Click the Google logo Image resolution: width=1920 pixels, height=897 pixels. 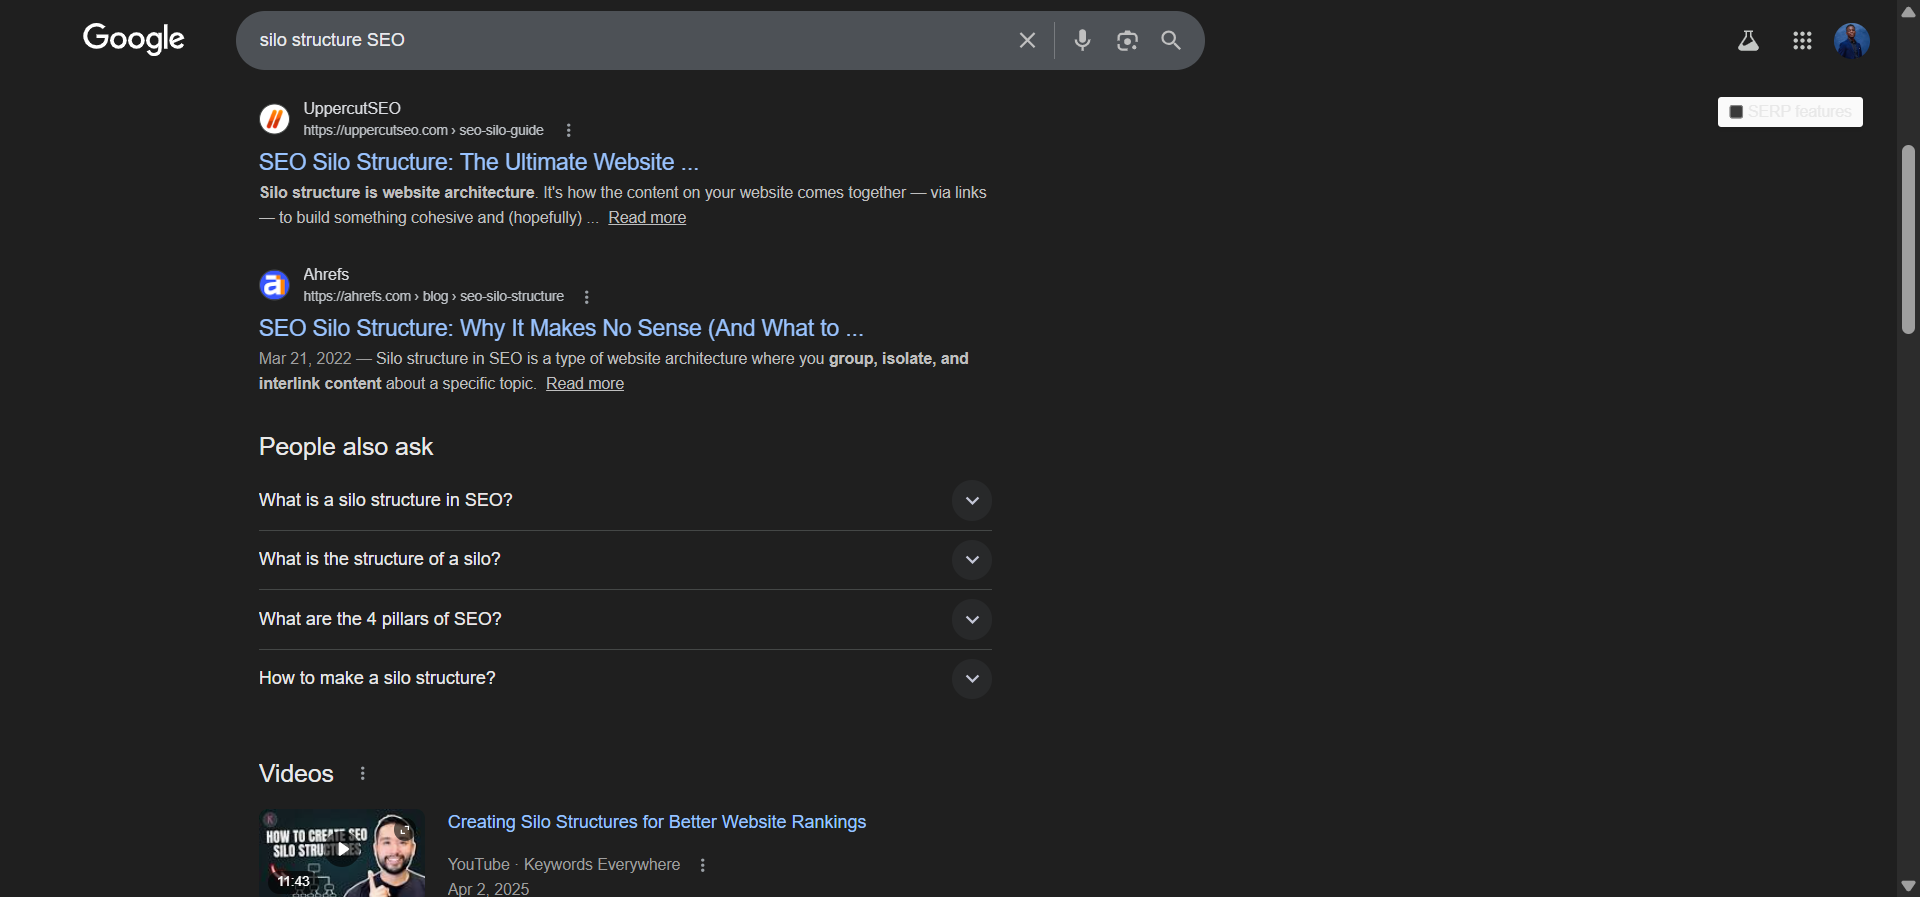click(x=134, y=39)
